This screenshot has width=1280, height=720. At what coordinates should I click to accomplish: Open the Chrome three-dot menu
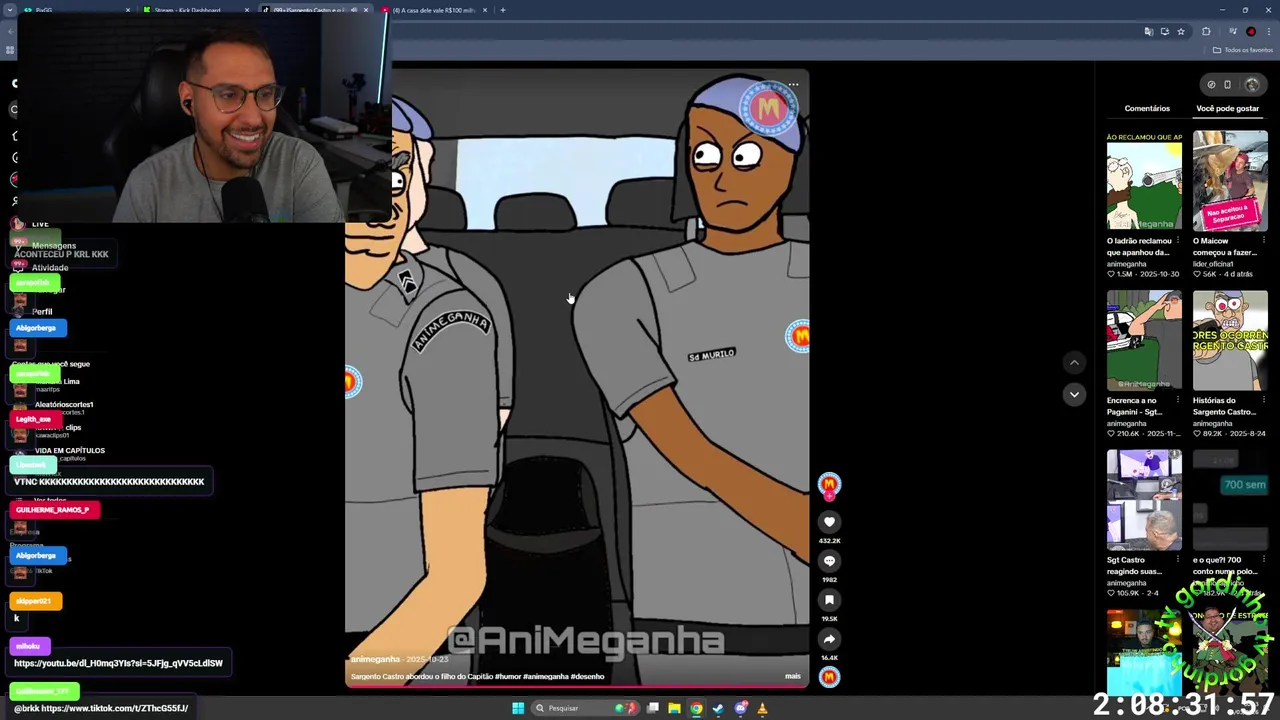[1268, 32]
